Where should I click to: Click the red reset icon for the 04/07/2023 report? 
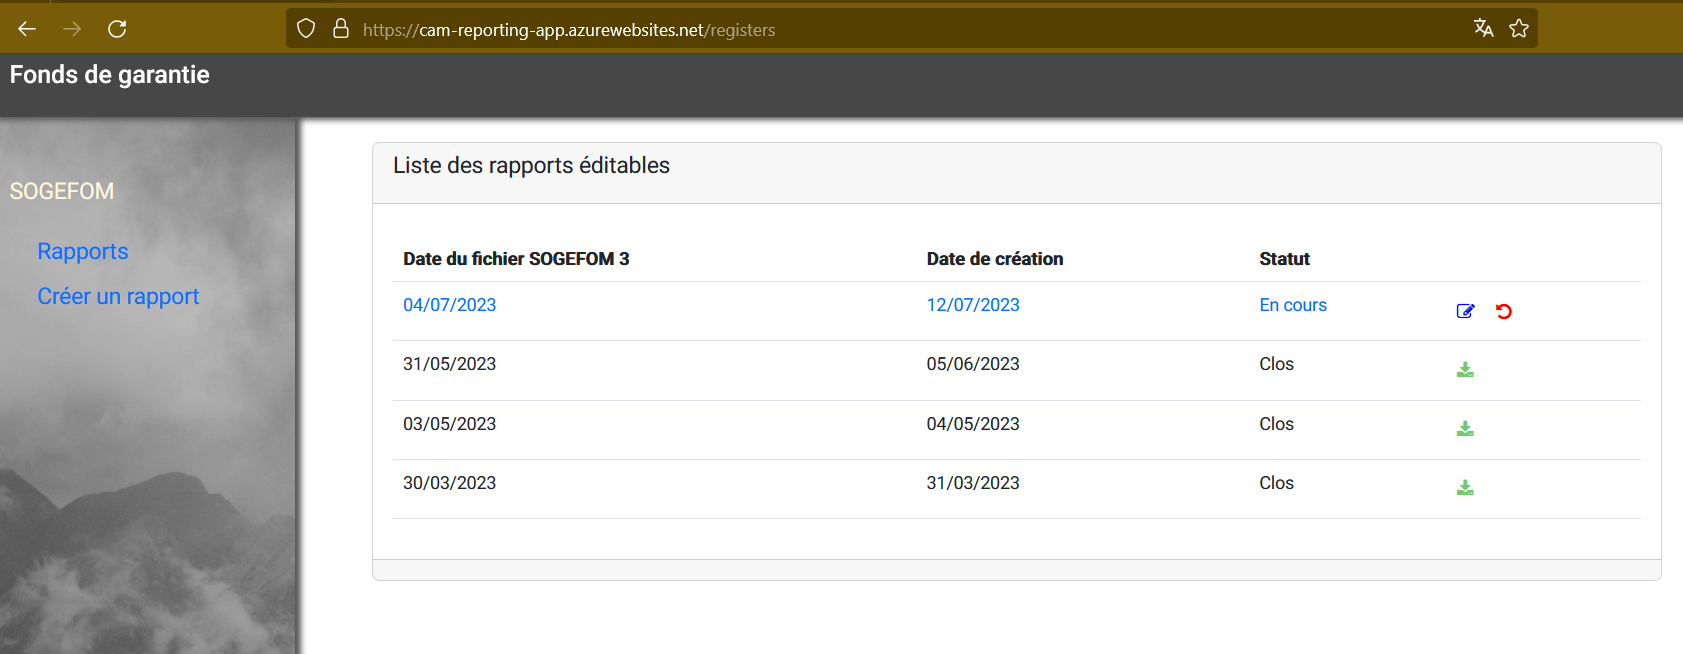tap(1503, 311)
